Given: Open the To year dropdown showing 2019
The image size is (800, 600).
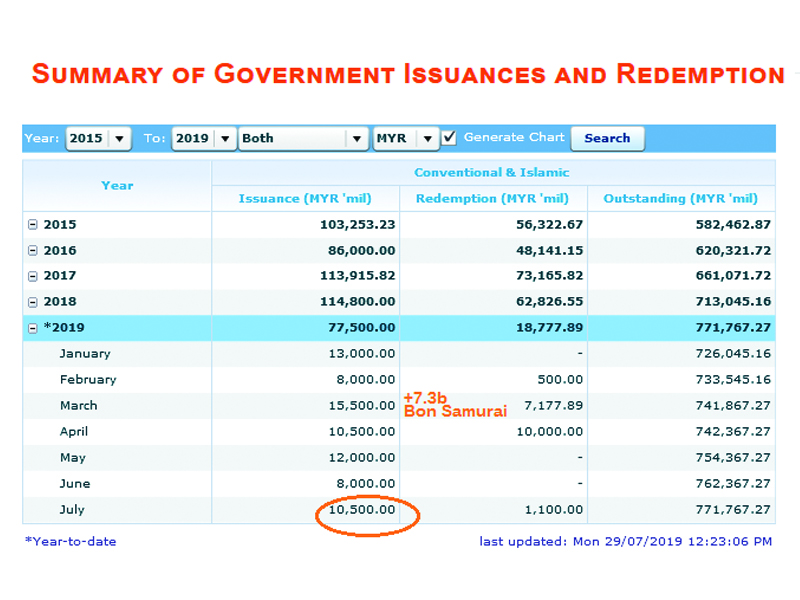Looking at the screenshot, I should pyautogui.click(x=204, y=138).
